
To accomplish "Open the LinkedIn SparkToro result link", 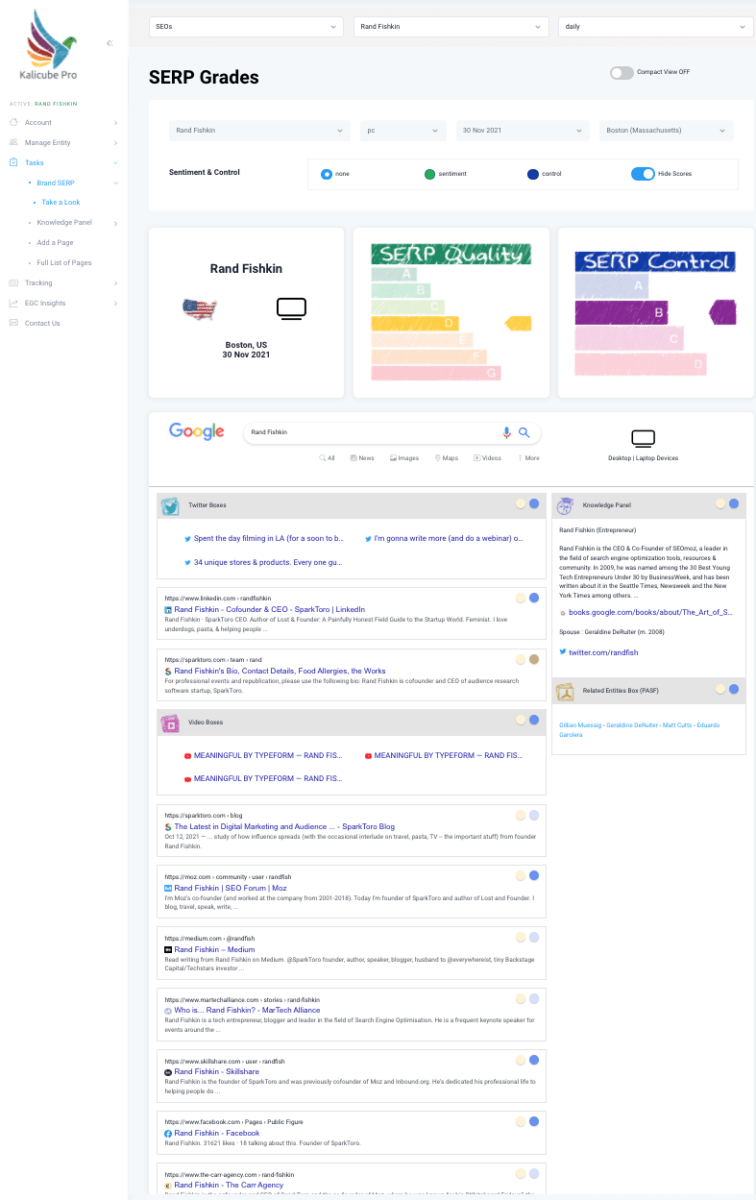I will (269, 609).
